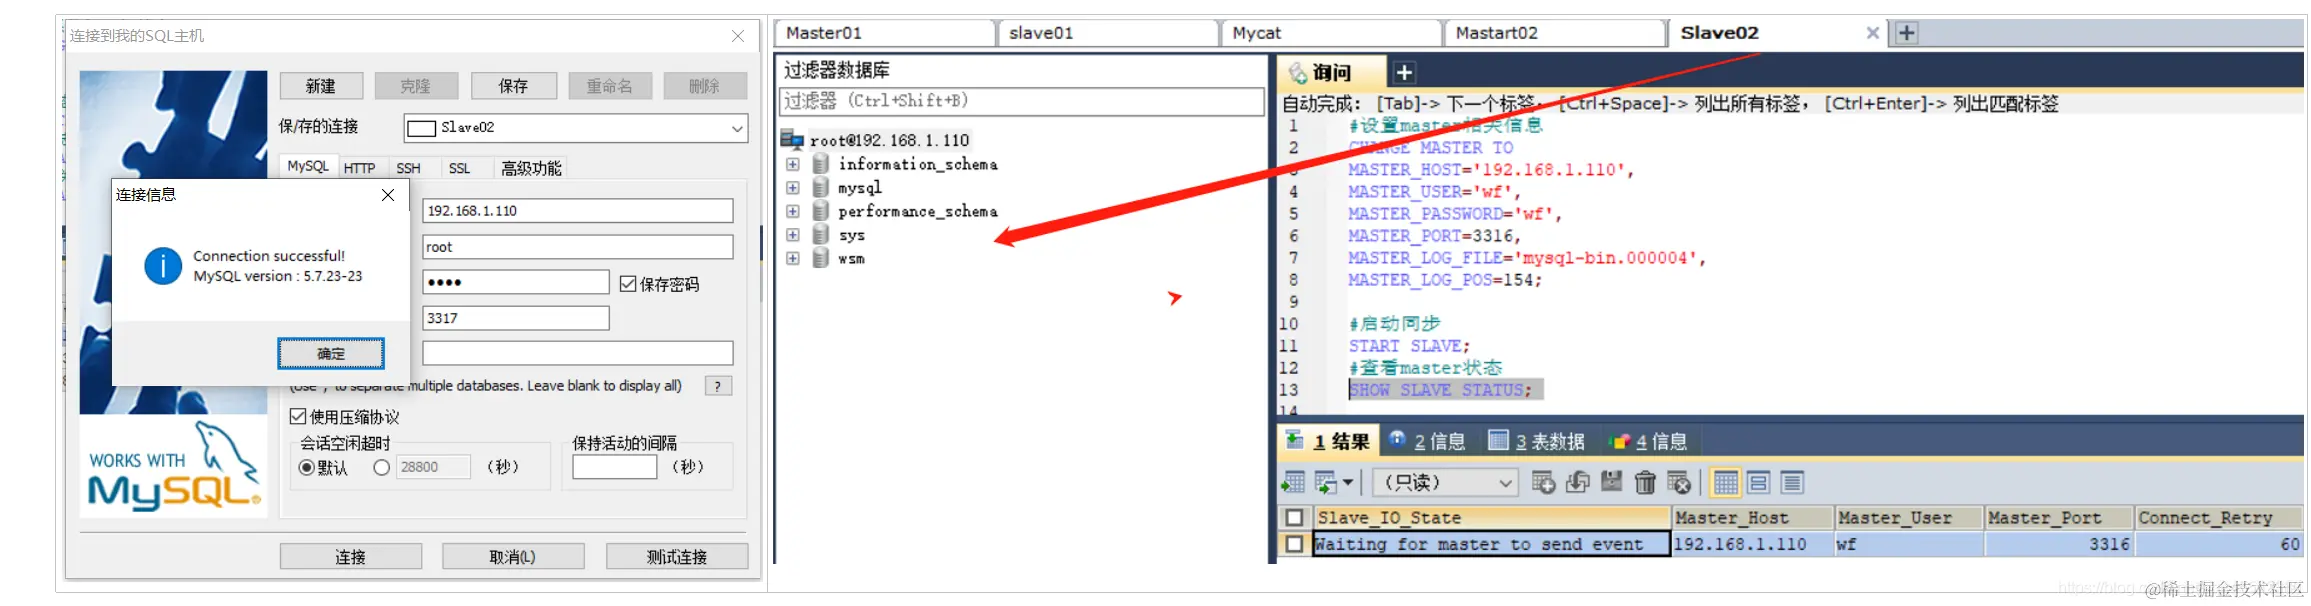The height and width of the screenshot is (606, 2311).
Task: Switch to the Mycat connection tab
Action: coord(1332,33)
